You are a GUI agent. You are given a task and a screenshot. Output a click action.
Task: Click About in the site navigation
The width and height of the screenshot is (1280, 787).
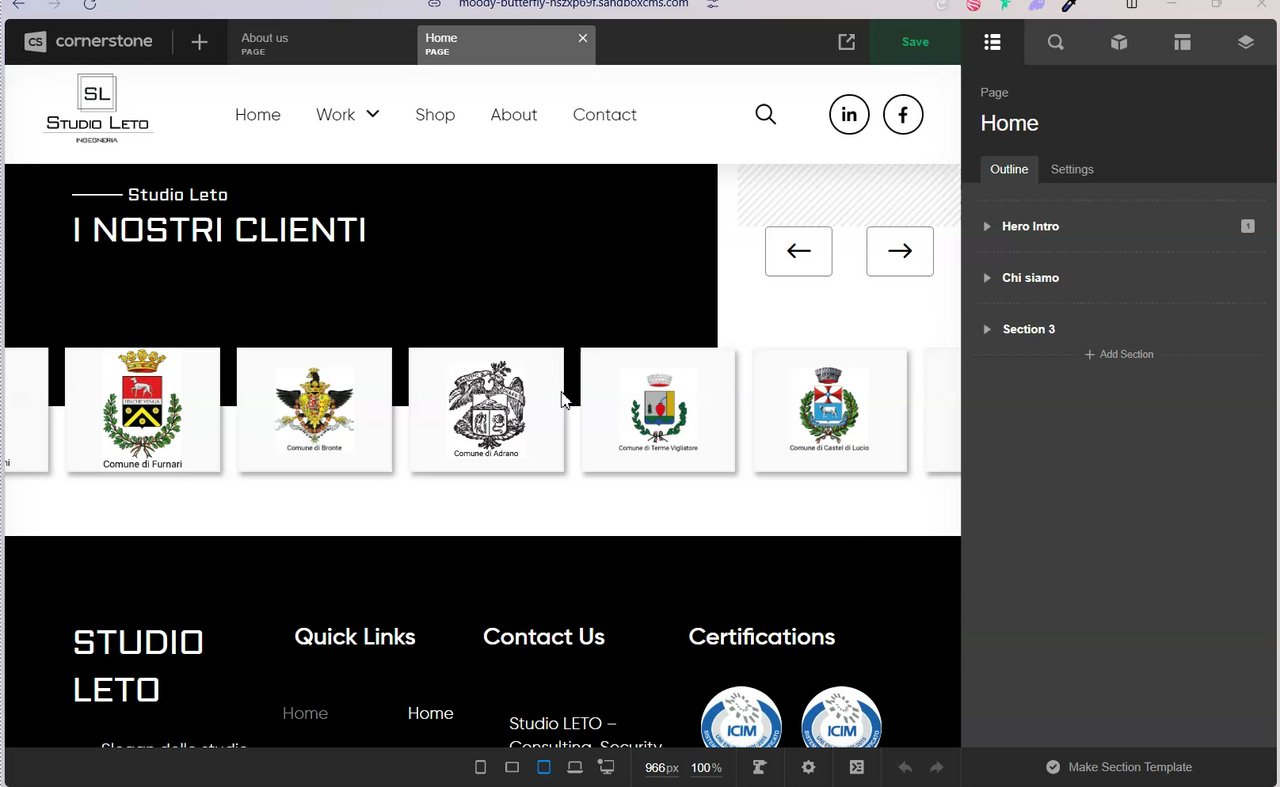point(514,114)
